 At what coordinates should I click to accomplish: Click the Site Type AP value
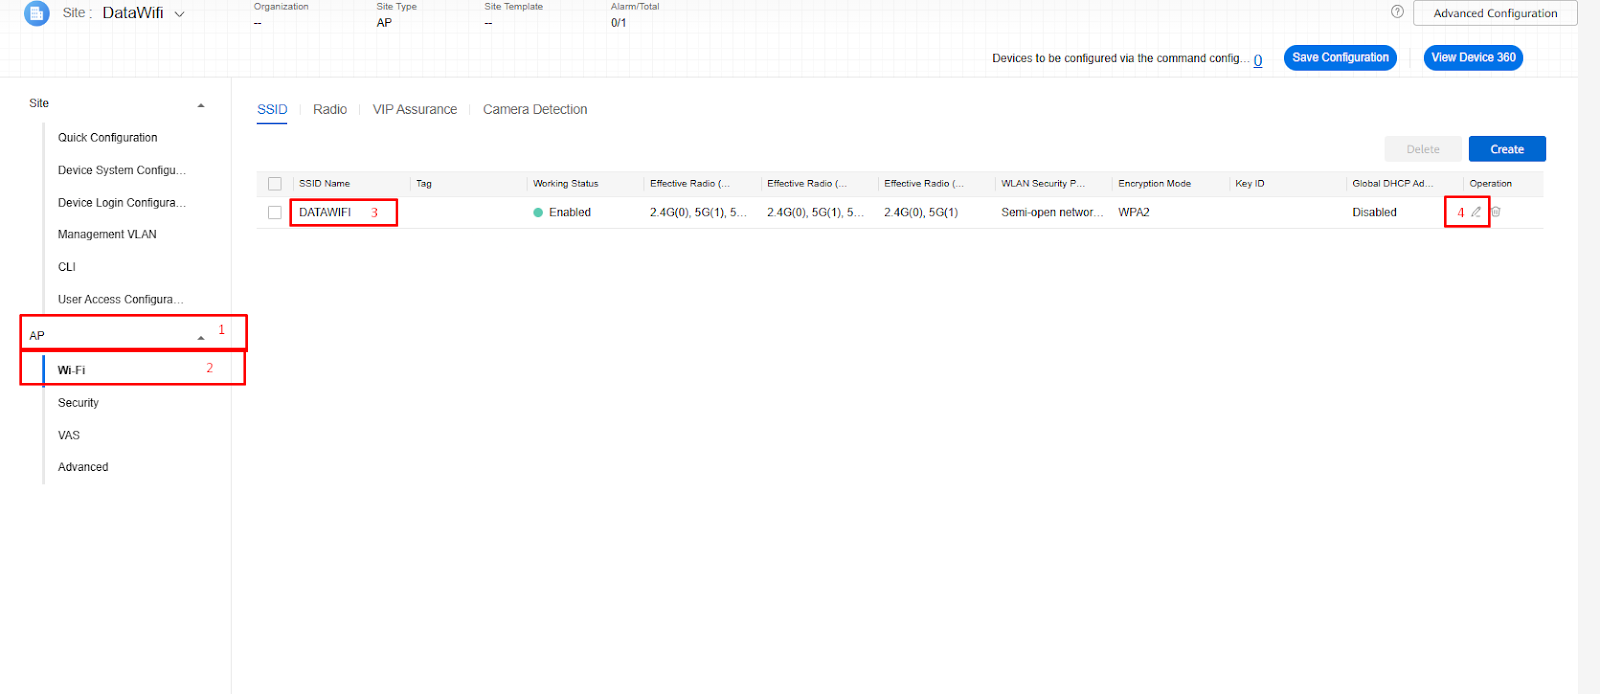pos(384,23)
